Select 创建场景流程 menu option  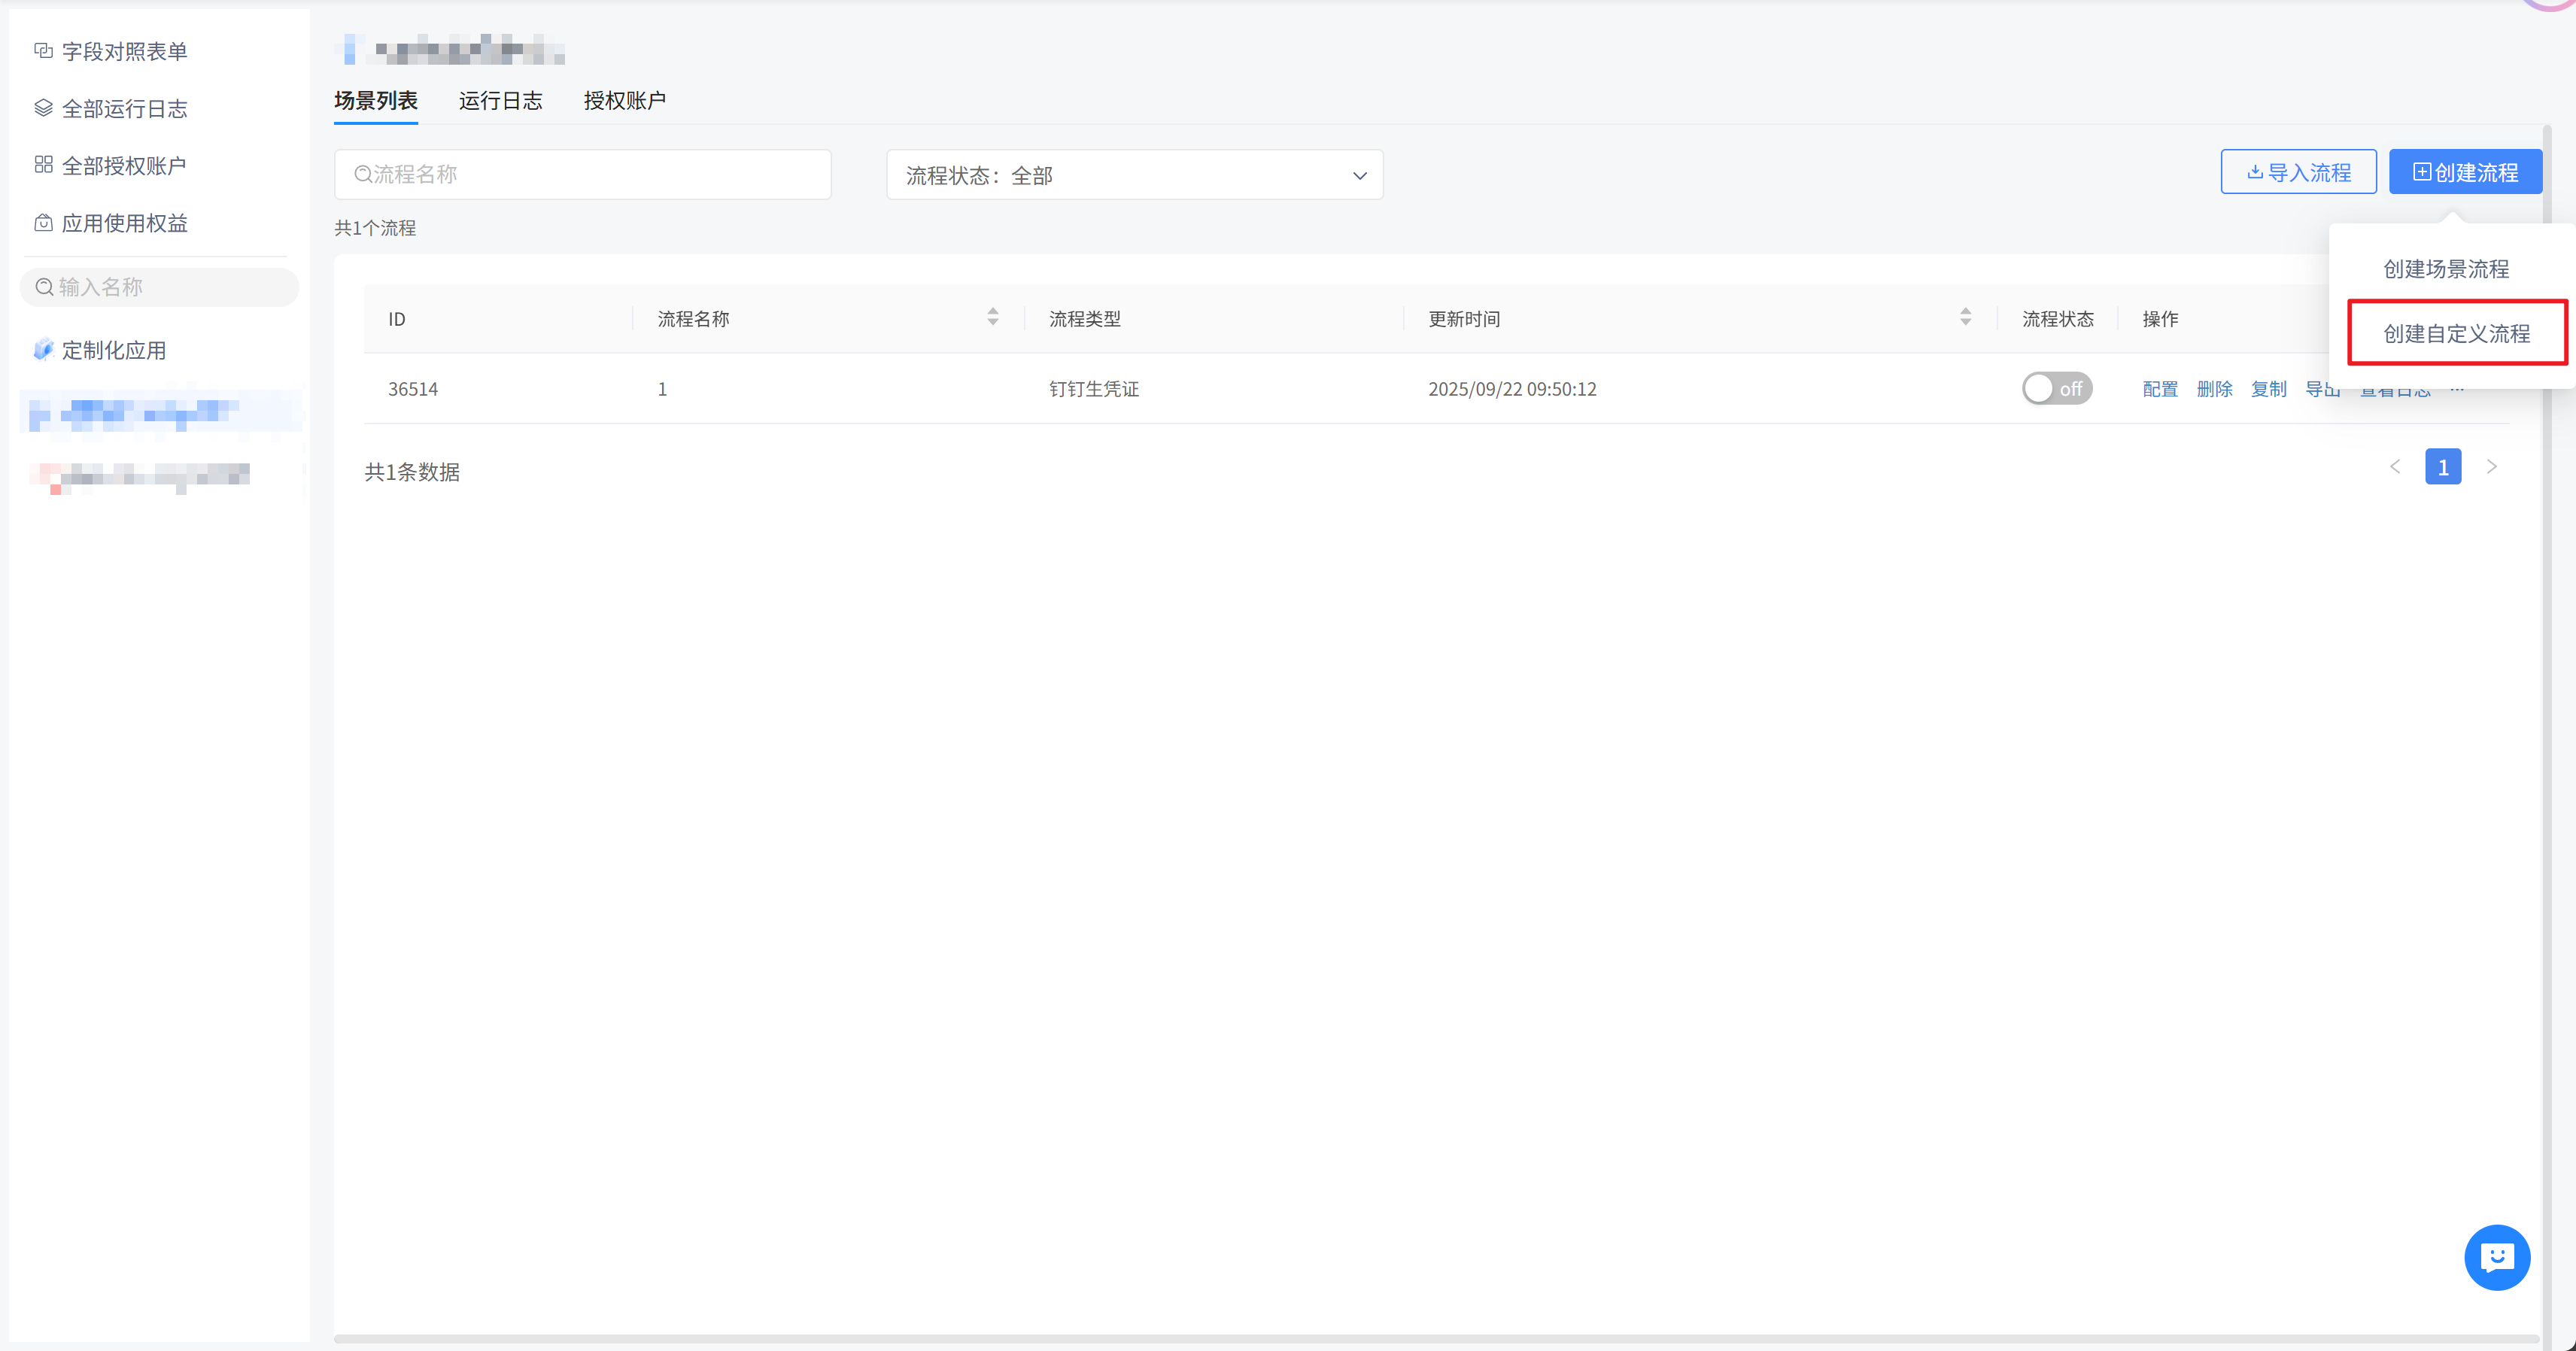pyautogui.click(x=2445, y=268)
